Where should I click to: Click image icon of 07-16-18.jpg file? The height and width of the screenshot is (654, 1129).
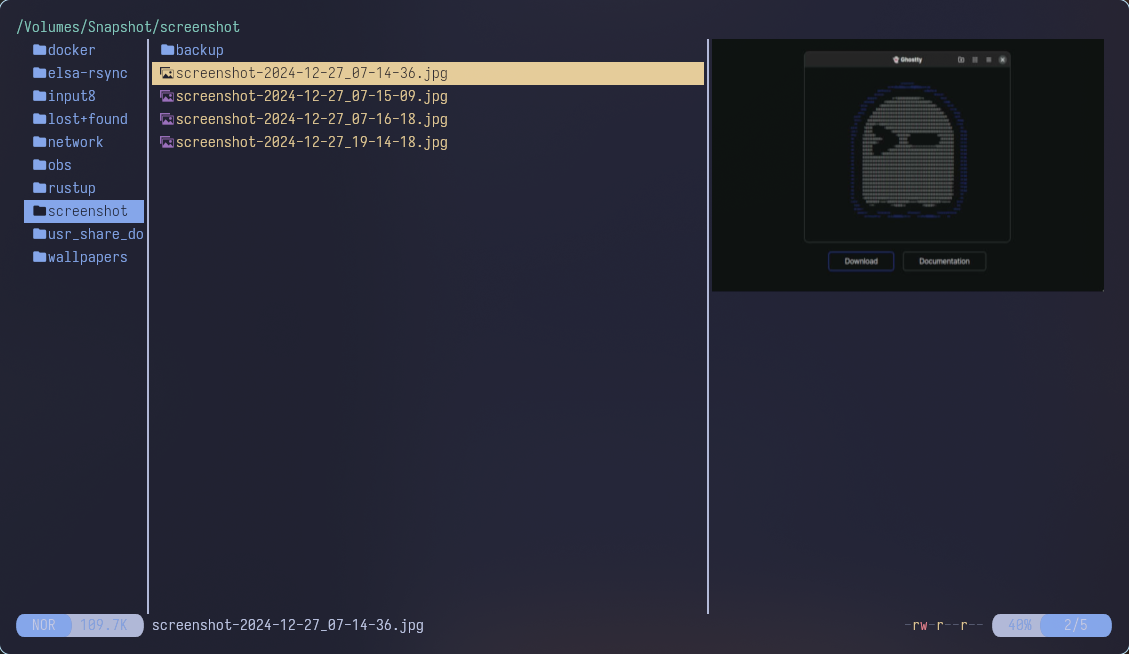coord(167,119)
